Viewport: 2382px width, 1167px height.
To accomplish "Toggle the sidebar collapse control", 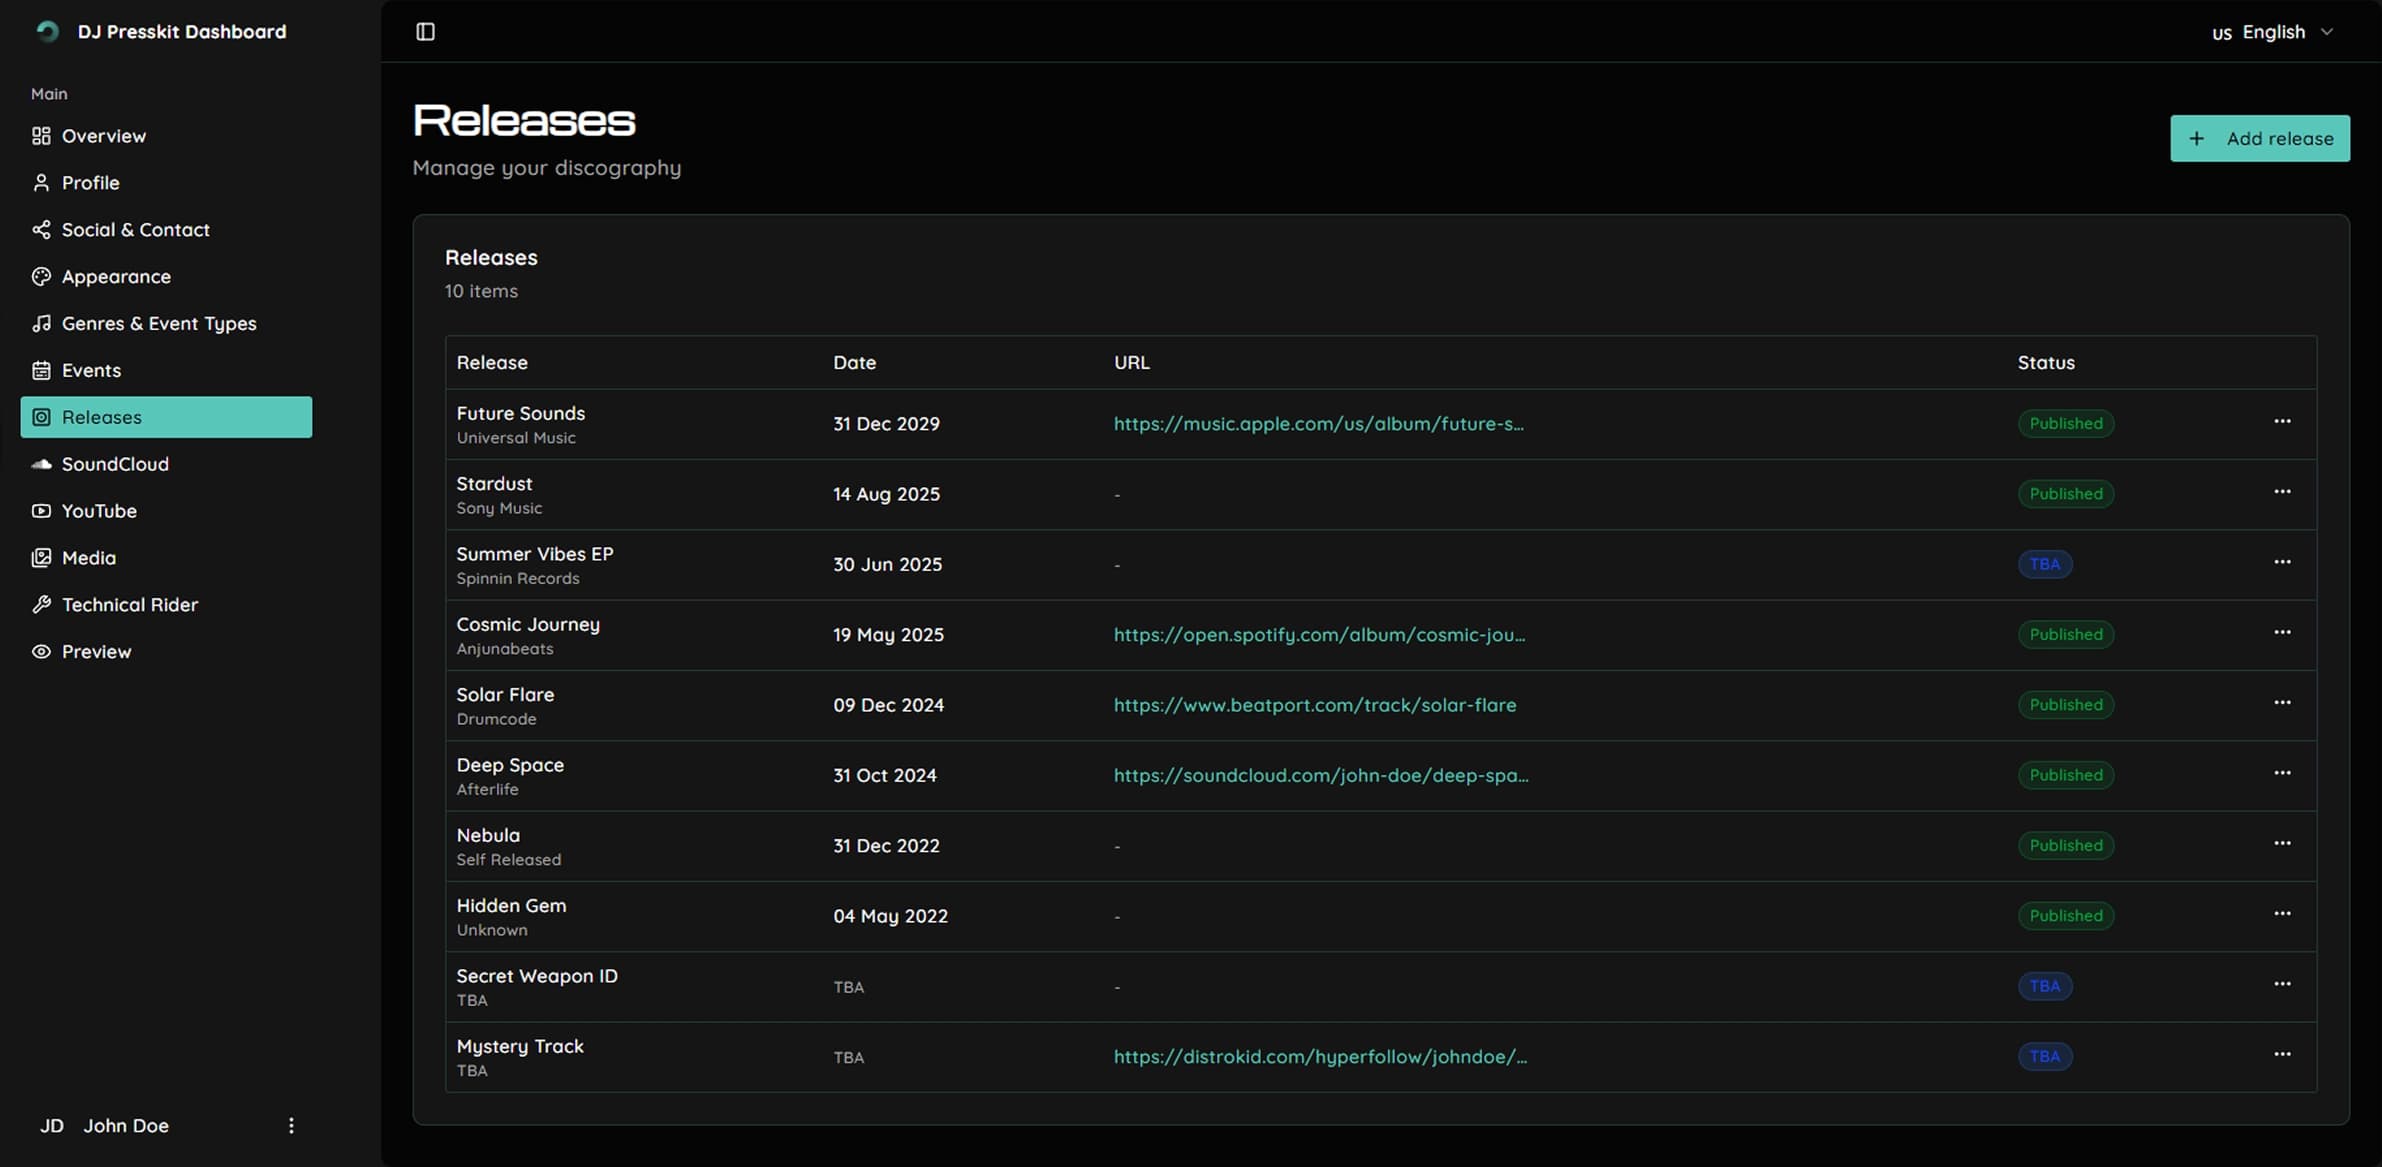I will click(424, 31).
